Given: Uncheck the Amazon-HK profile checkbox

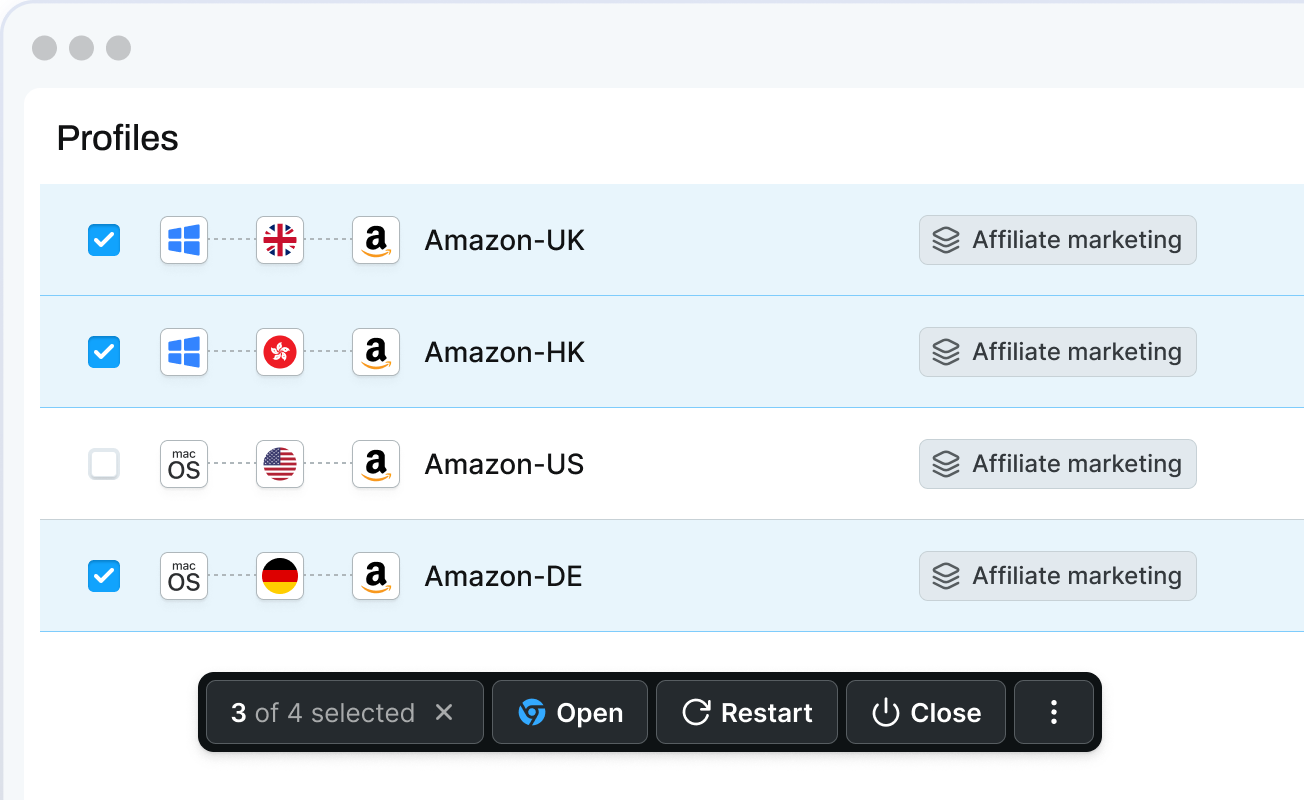Looking at the screenshot, I should [104, 352].
